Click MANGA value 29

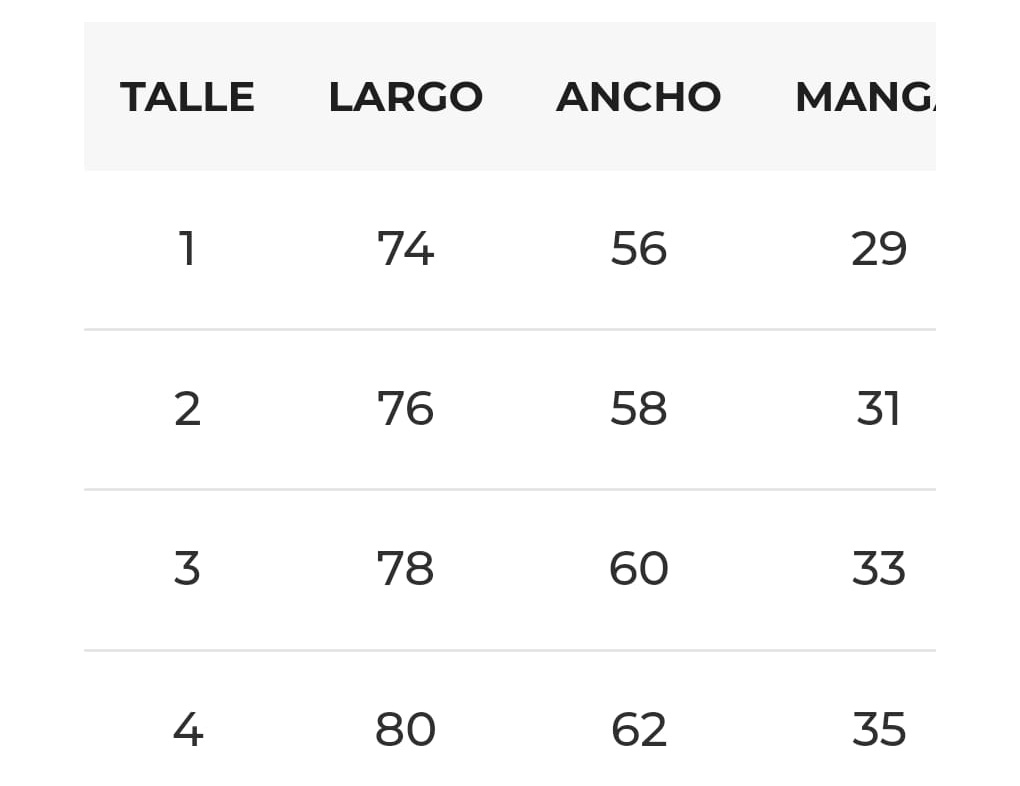(x=879, y=249)
